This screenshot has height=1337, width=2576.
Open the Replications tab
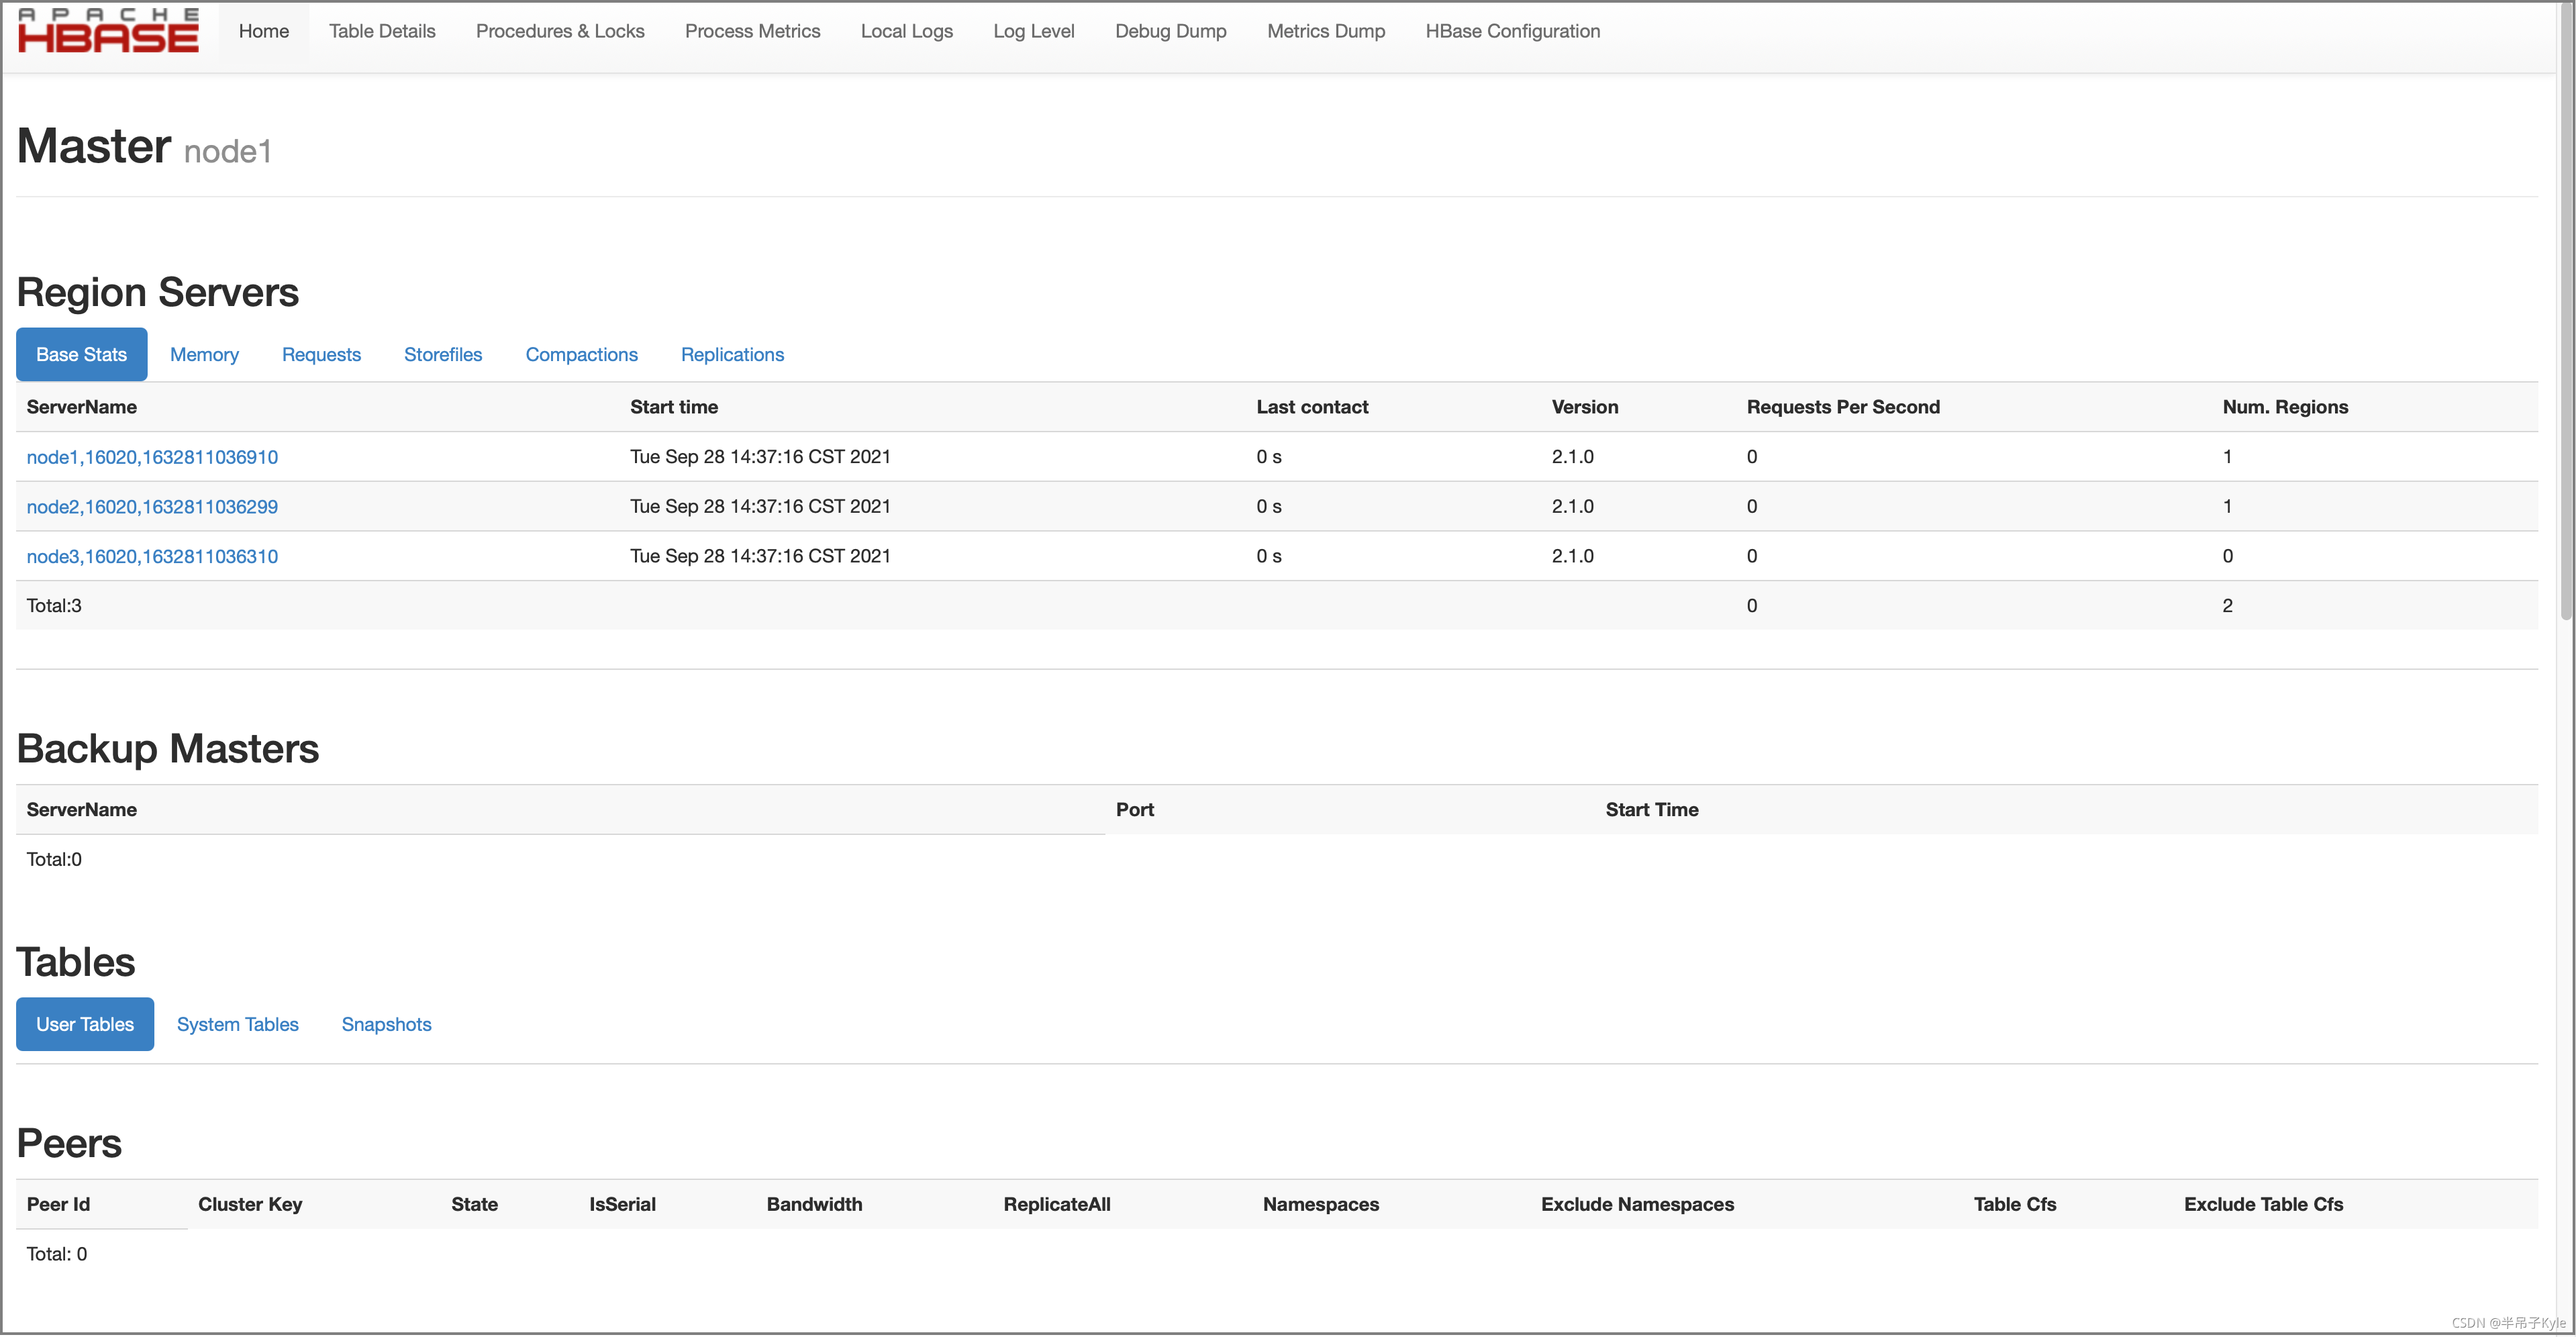pos(732,355)
